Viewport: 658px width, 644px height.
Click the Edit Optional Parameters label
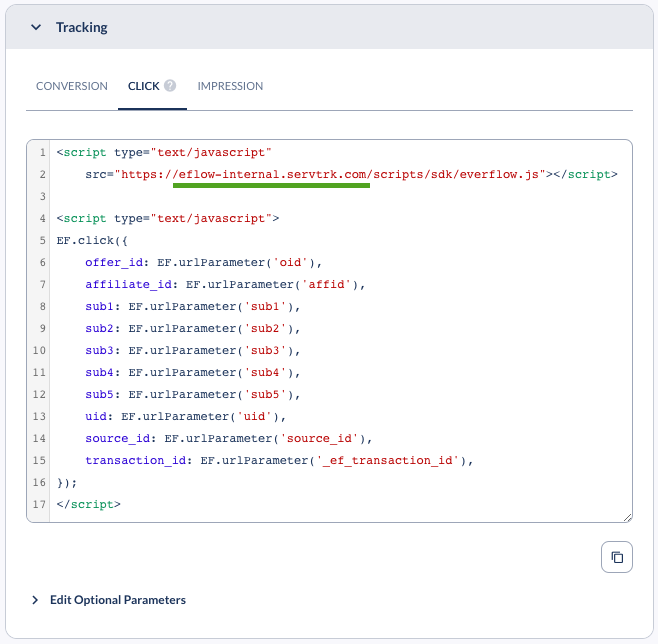[118, 600]
